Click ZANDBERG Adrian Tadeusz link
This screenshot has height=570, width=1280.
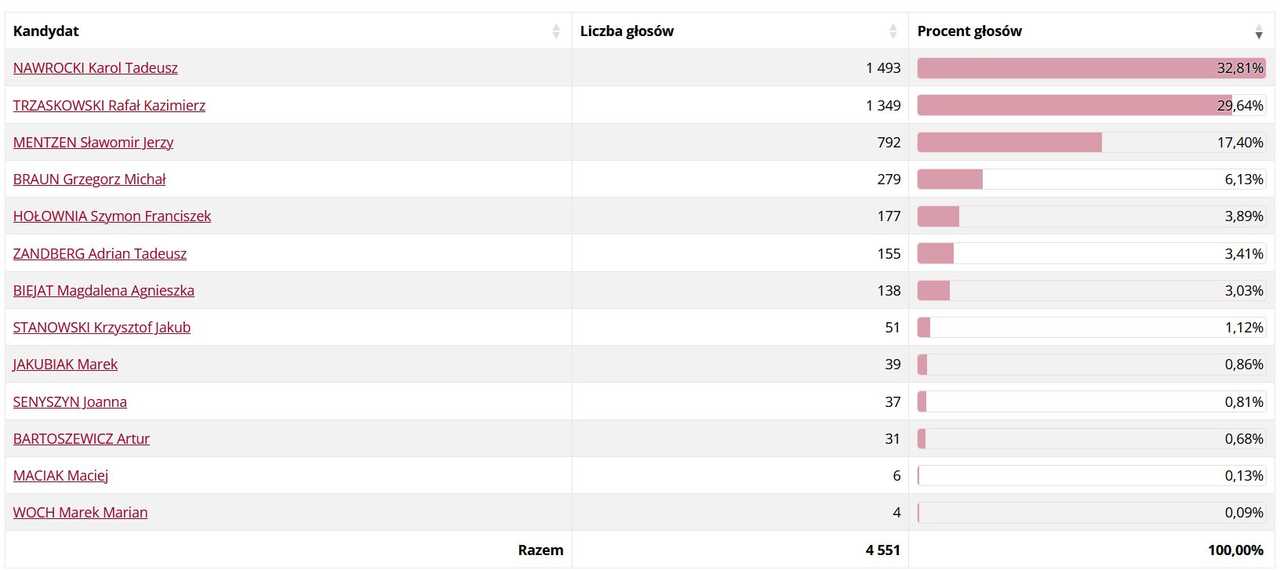pos(100,253)
